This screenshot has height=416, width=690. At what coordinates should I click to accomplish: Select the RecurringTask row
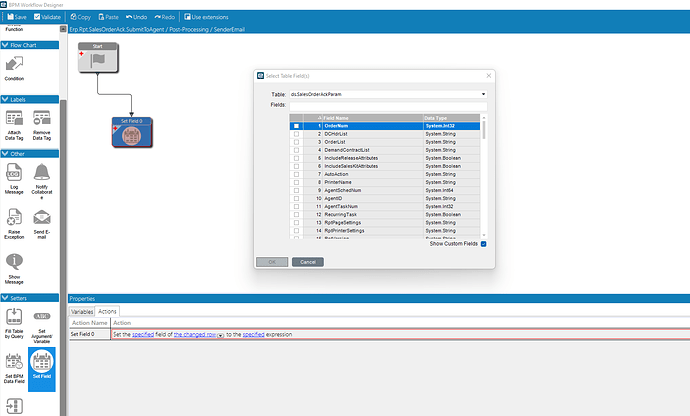pyautogui.click(x=385, y=215)
